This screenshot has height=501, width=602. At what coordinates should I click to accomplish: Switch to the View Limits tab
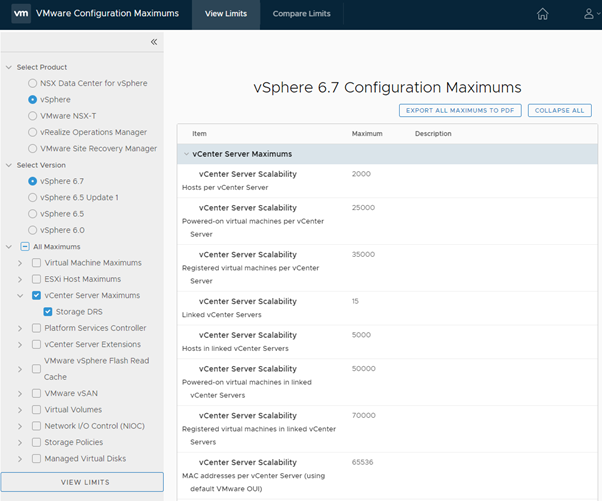[226, 14]
